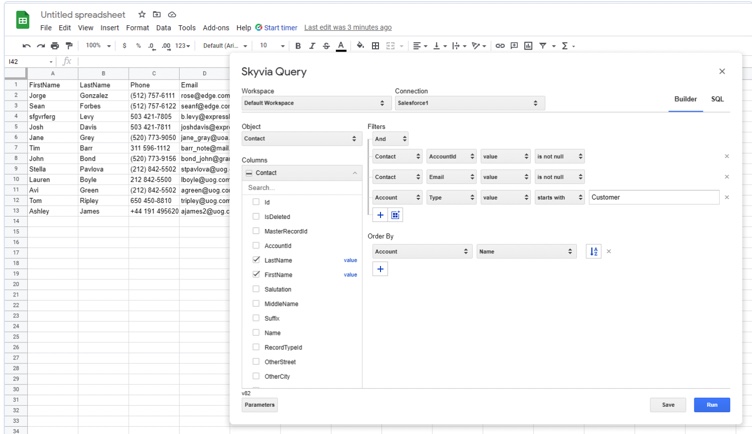The image size is (752, 434).
Task: Open the Parameters button
Action: [x=259, y=405]
